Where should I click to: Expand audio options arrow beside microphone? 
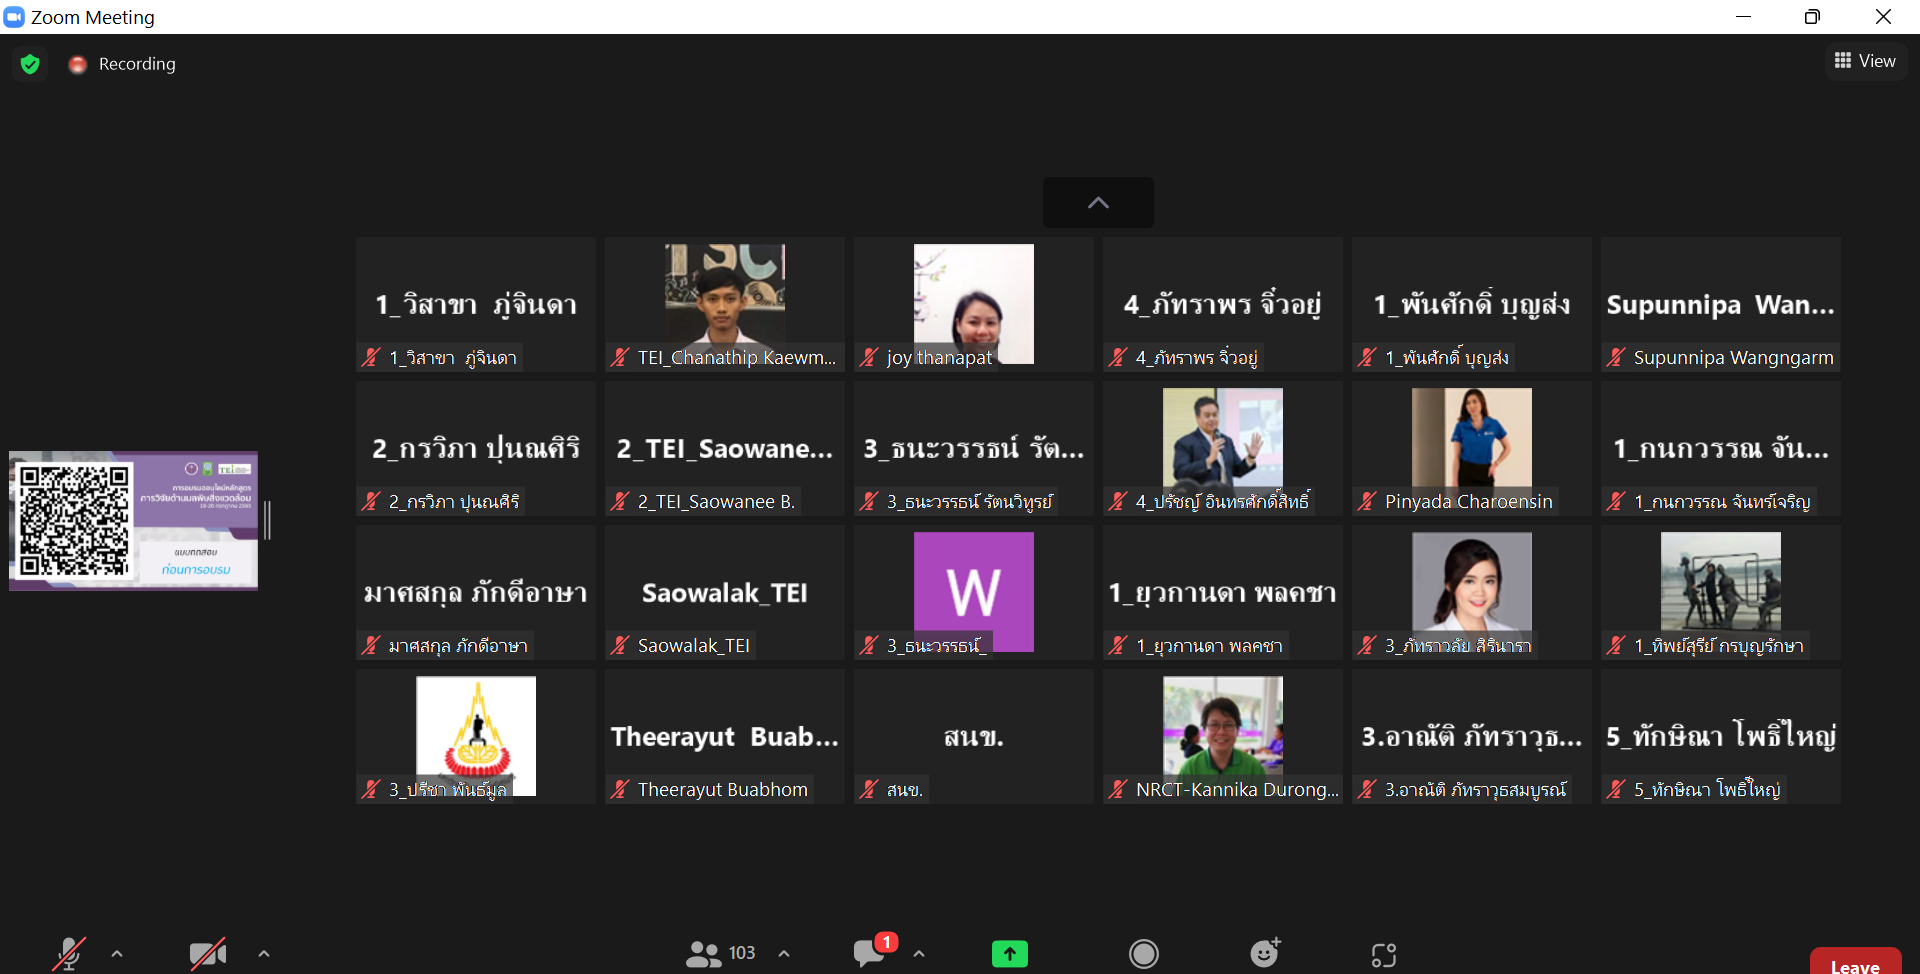click(117, 954)
